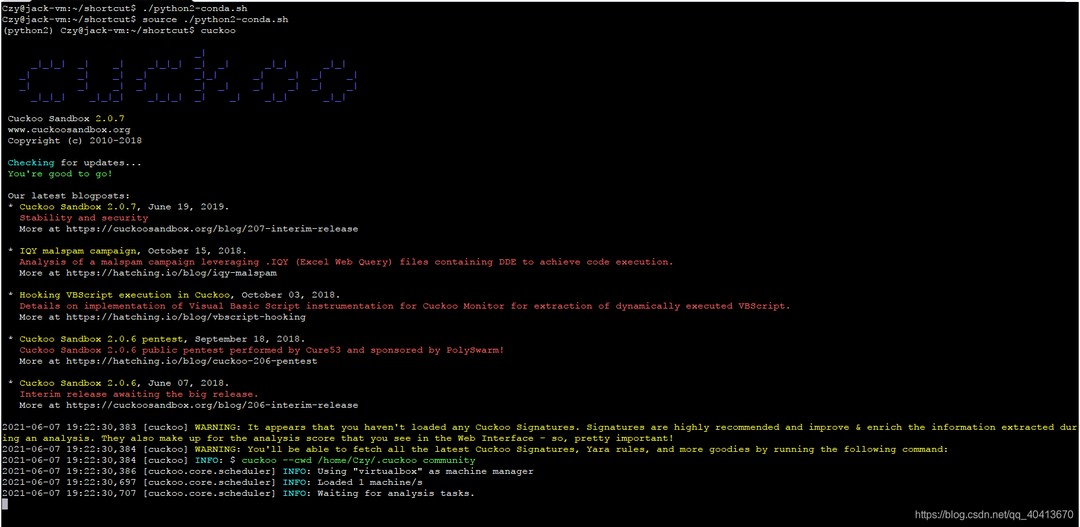Open the www.cuckoosandbox.org website link

pos(69,130)
